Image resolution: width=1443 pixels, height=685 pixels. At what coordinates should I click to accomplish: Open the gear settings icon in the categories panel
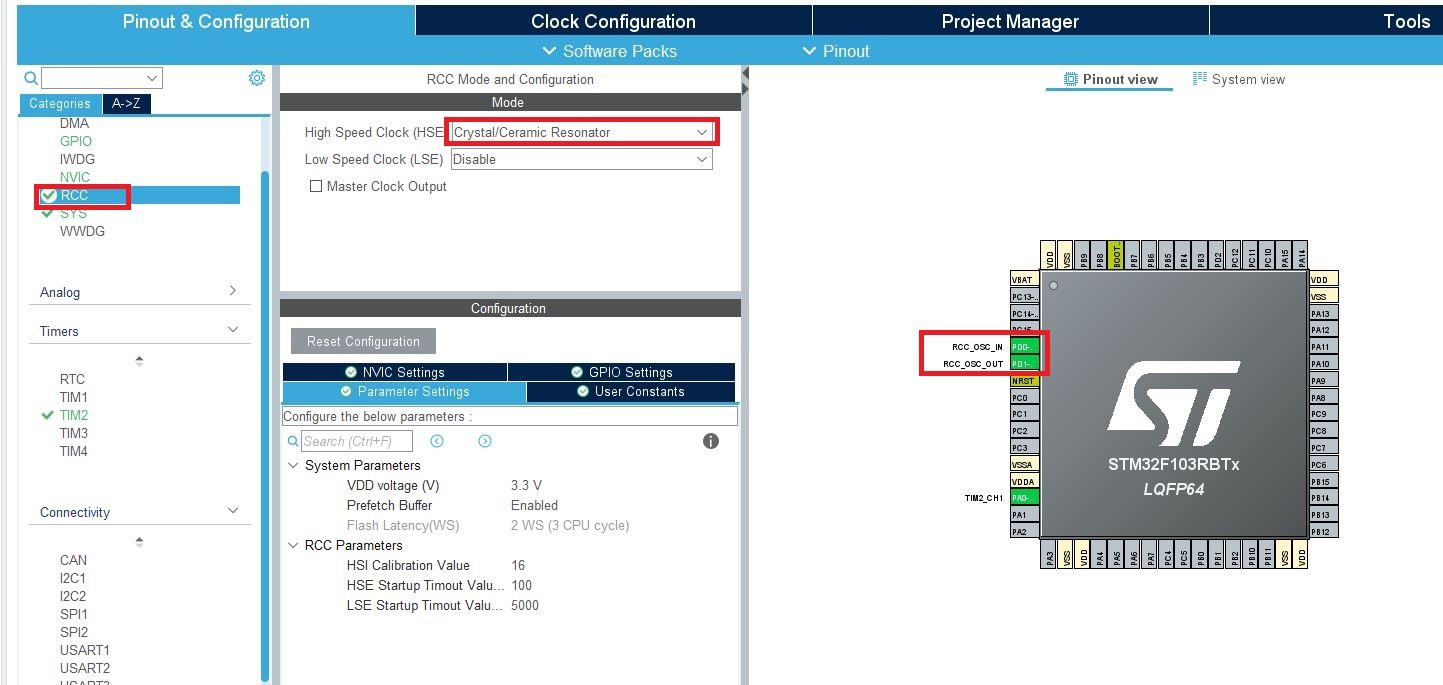(257, 78)
